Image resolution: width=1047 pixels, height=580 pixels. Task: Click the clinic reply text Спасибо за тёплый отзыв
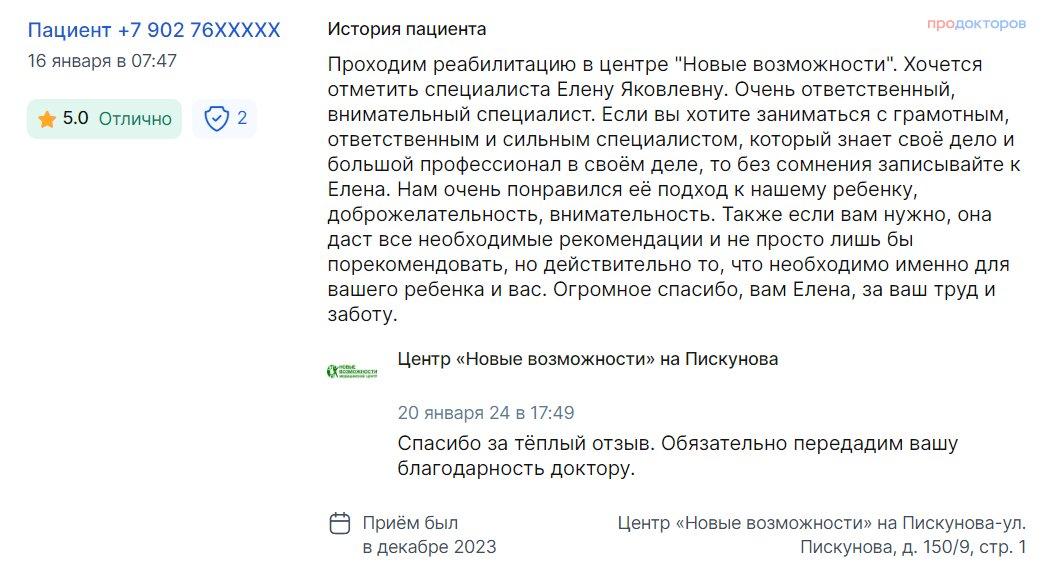click(678, 455)
